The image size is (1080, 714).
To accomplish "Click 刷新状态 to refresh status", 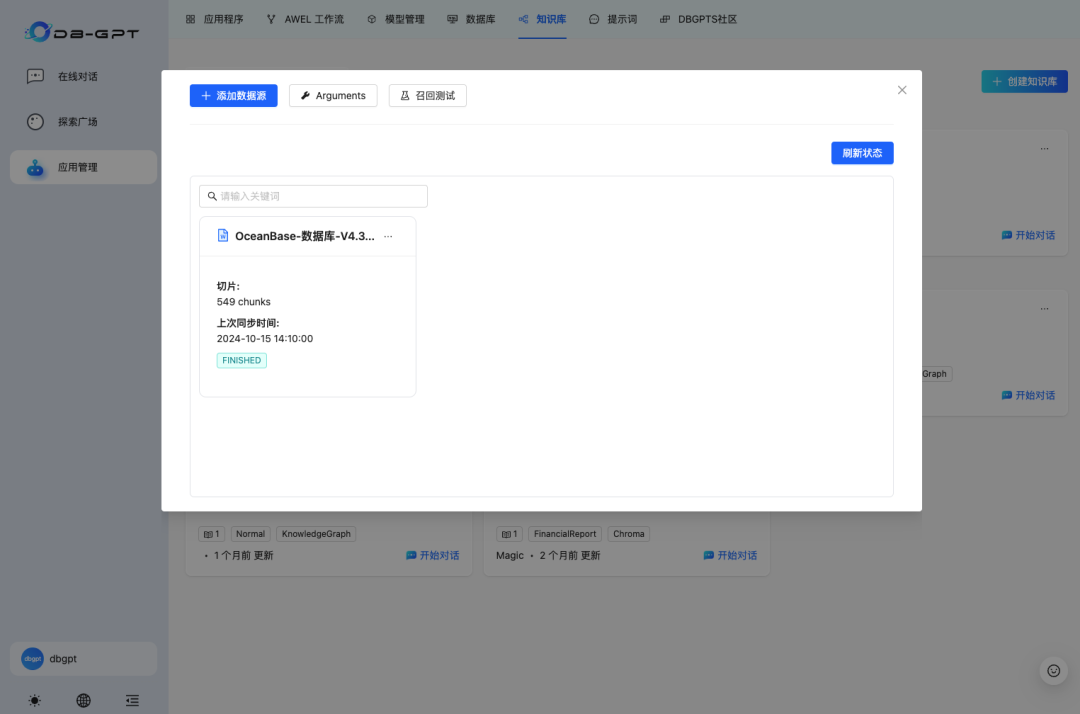I will point(862,152).
